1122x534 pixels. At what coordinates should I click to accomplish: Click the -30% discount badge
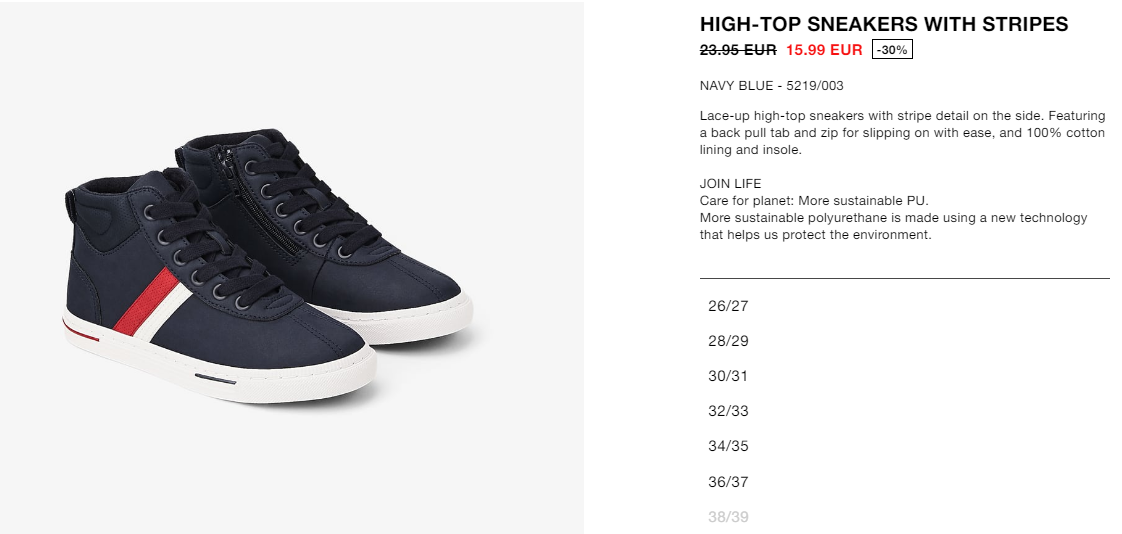tap(892, 50)
